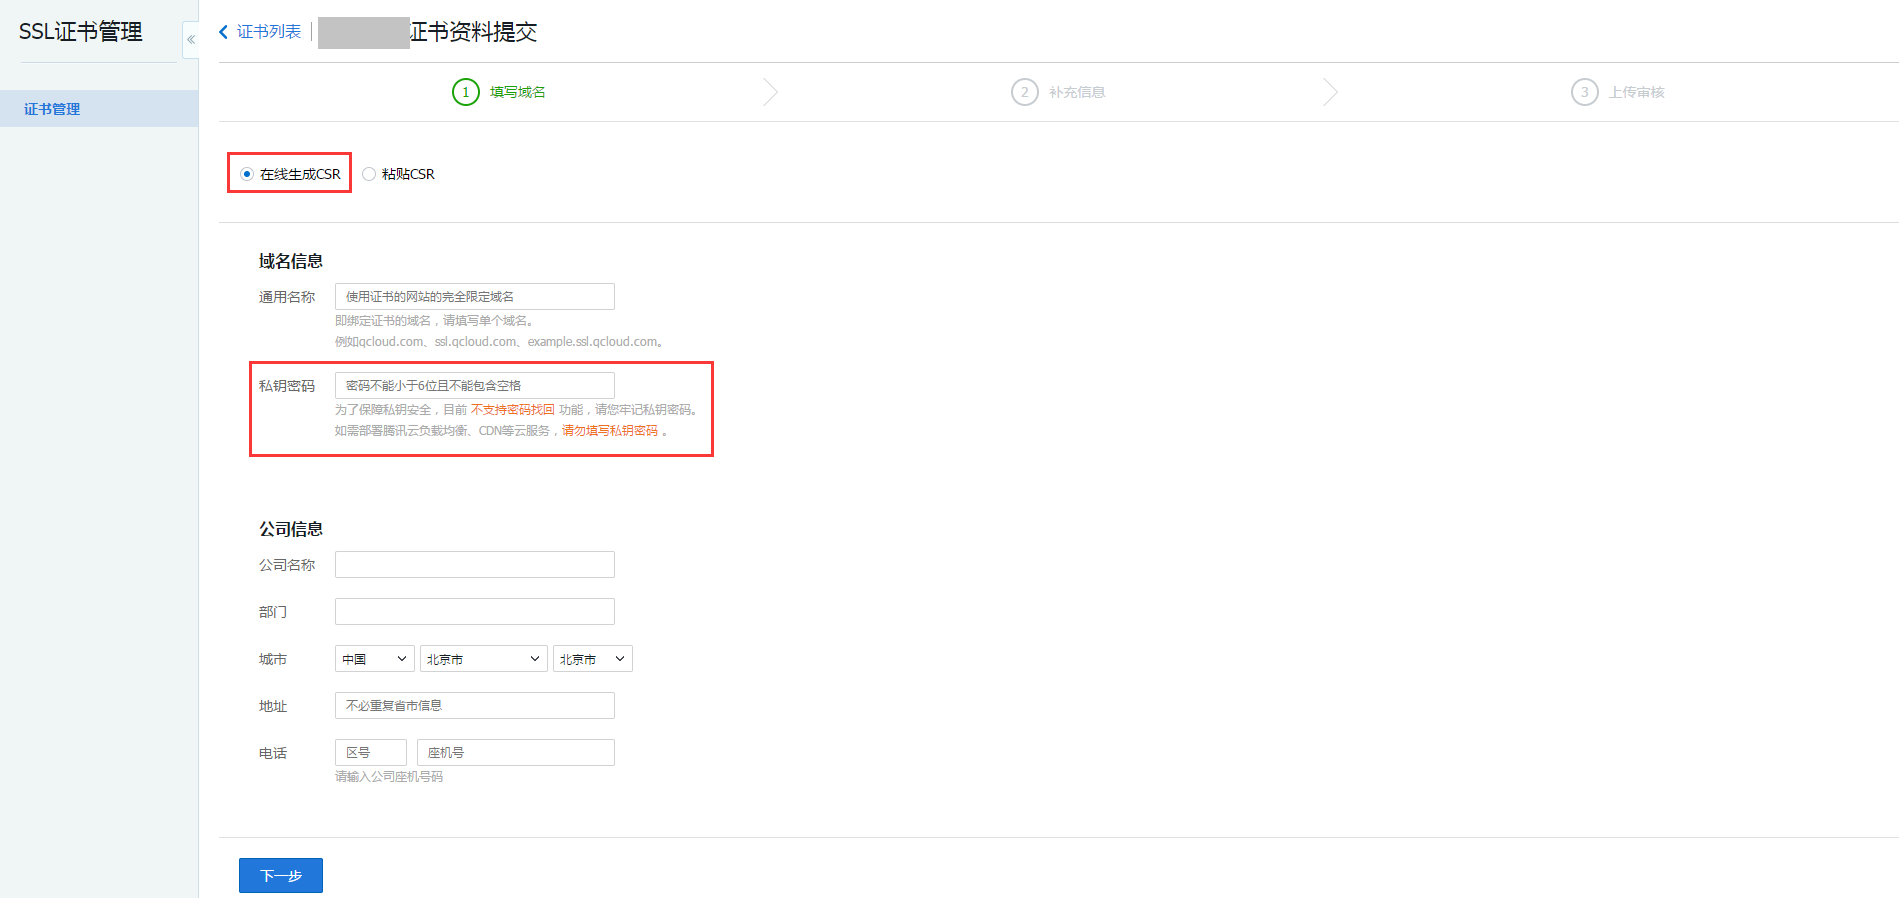
Task: Click the 私钥密码 password field
Action: (x=474, y=386)
